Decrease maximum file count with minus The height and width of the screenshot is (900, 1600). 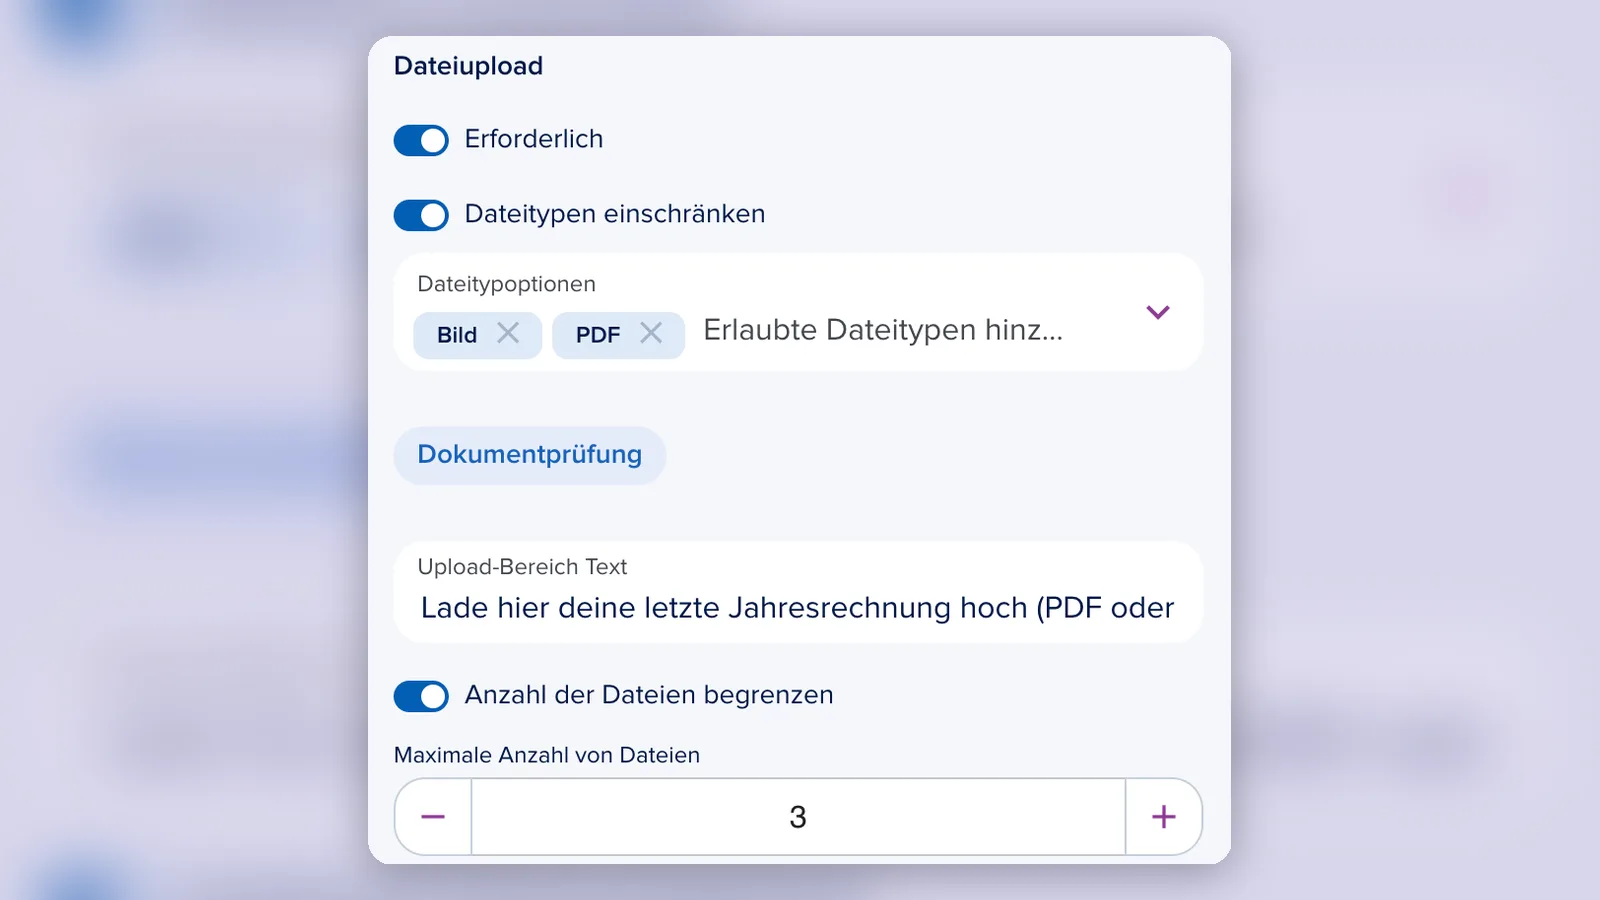[x=433, y=817]
